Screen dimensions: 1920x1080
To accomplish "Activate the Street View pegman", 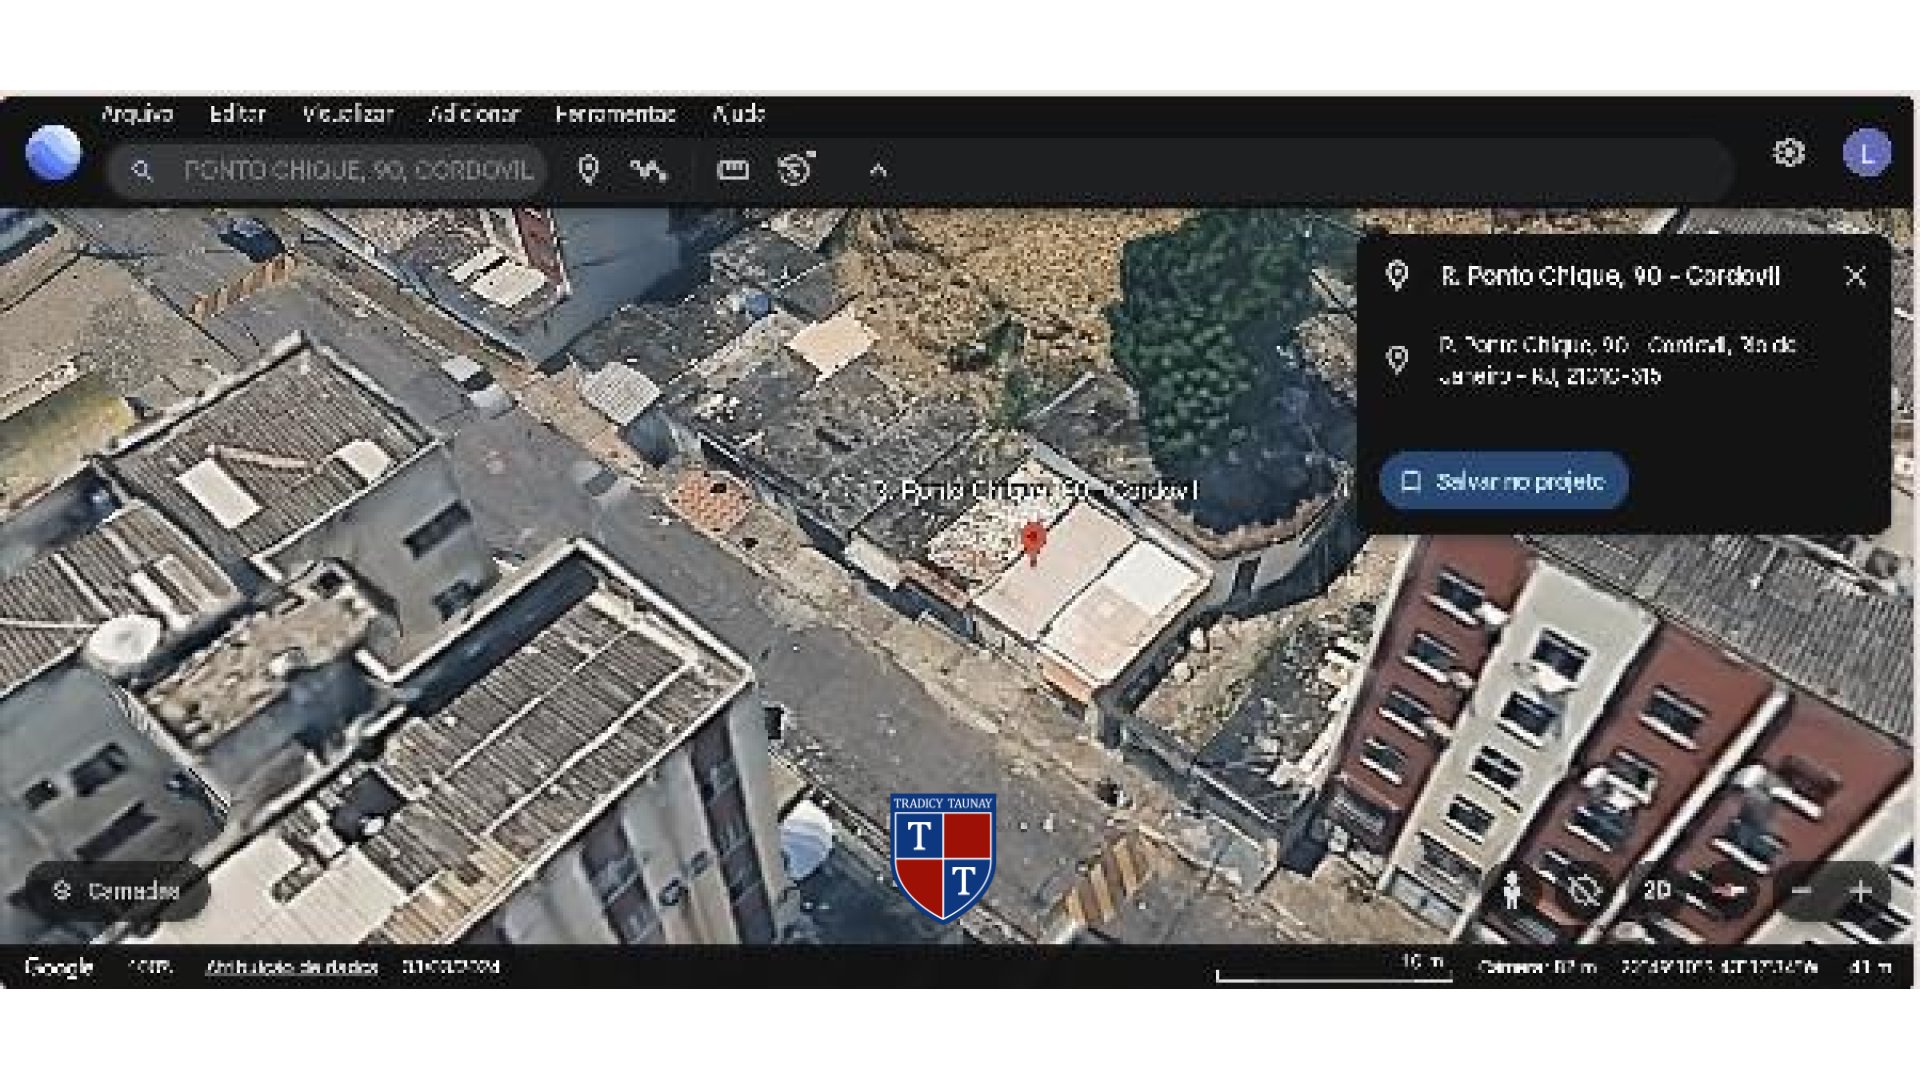I will click(x=1512, y=890).
